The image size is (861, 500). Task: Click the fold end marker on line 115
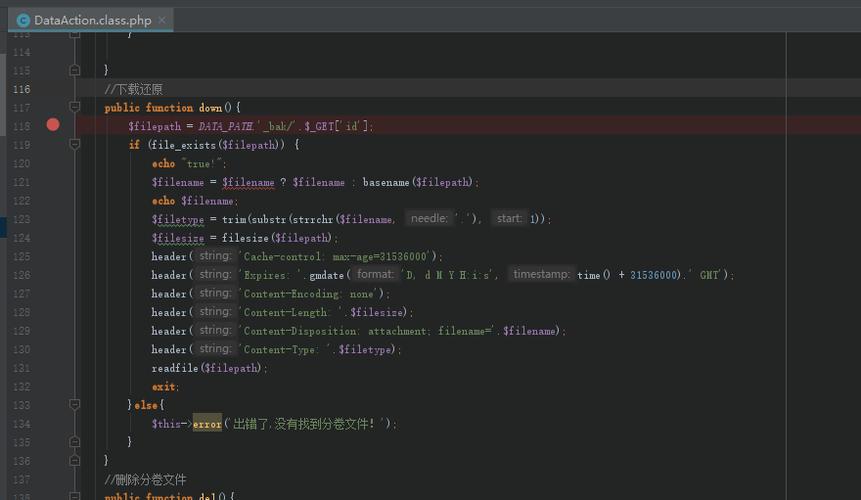tap(75, 70)
